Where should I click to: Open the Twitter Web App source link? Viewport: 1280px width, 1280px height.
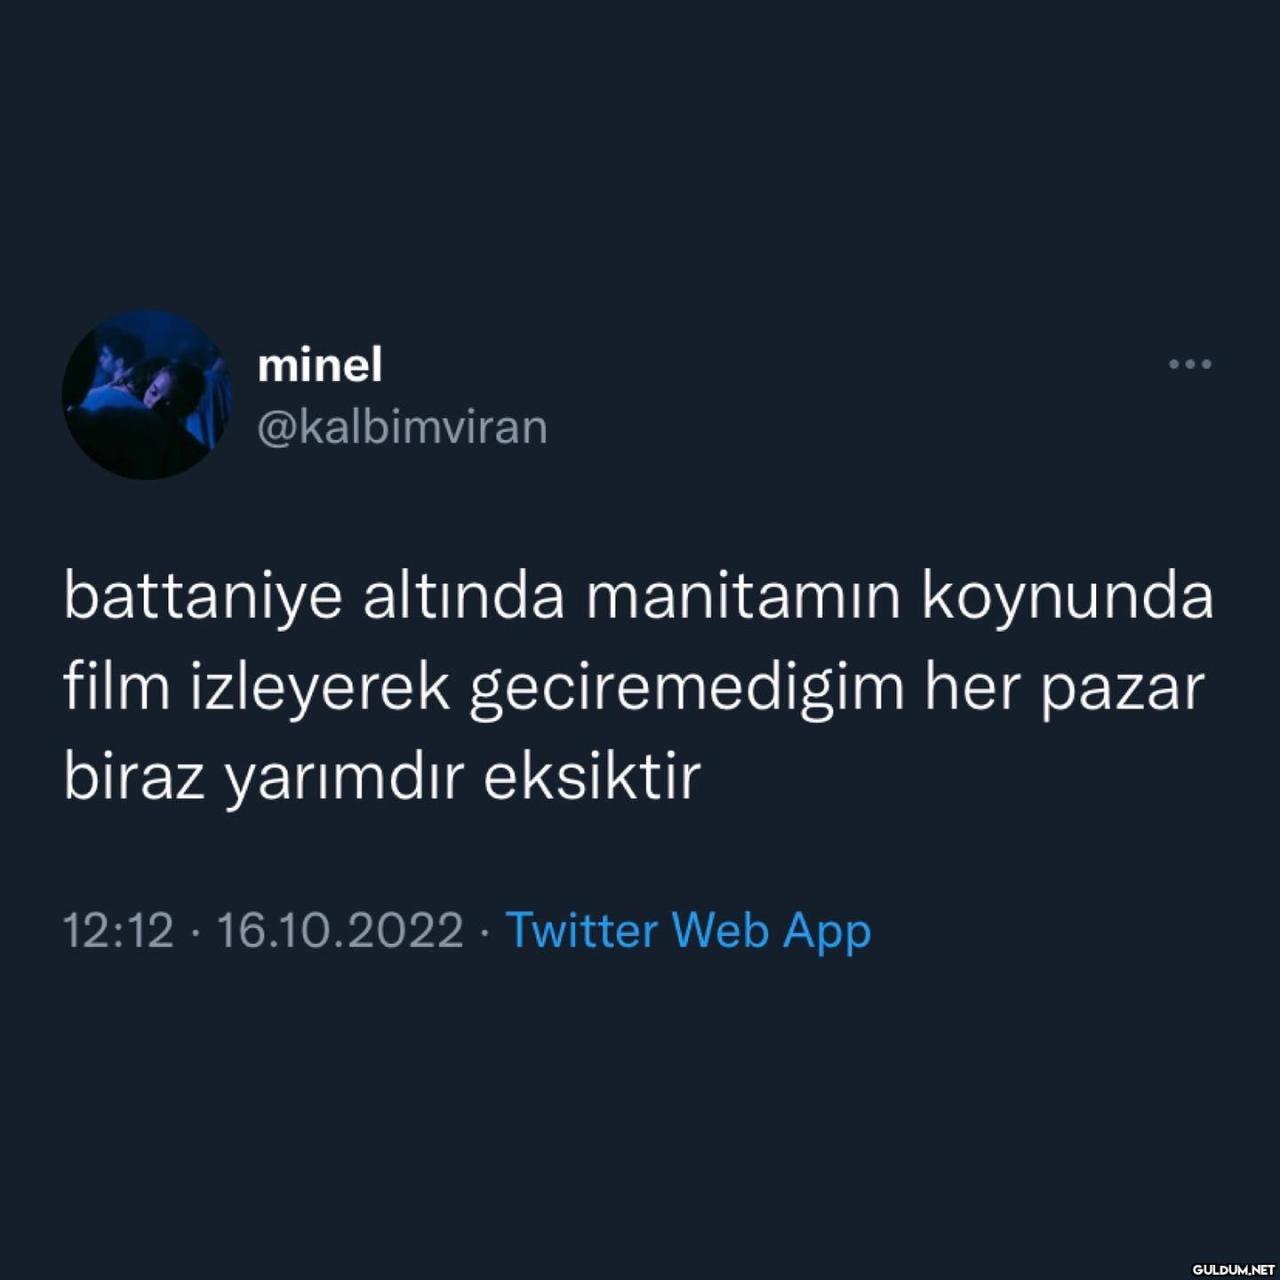click(689, 931)
